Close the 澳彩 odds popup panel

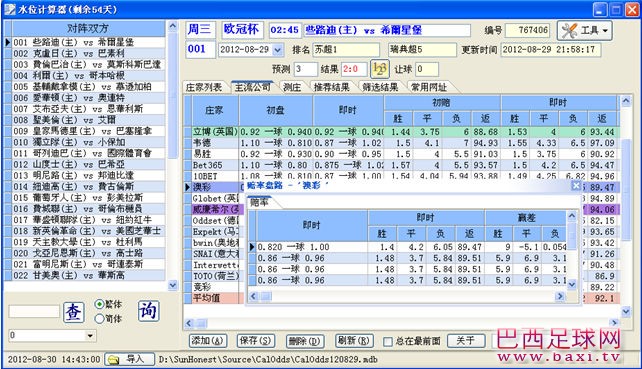click(576, 186)
